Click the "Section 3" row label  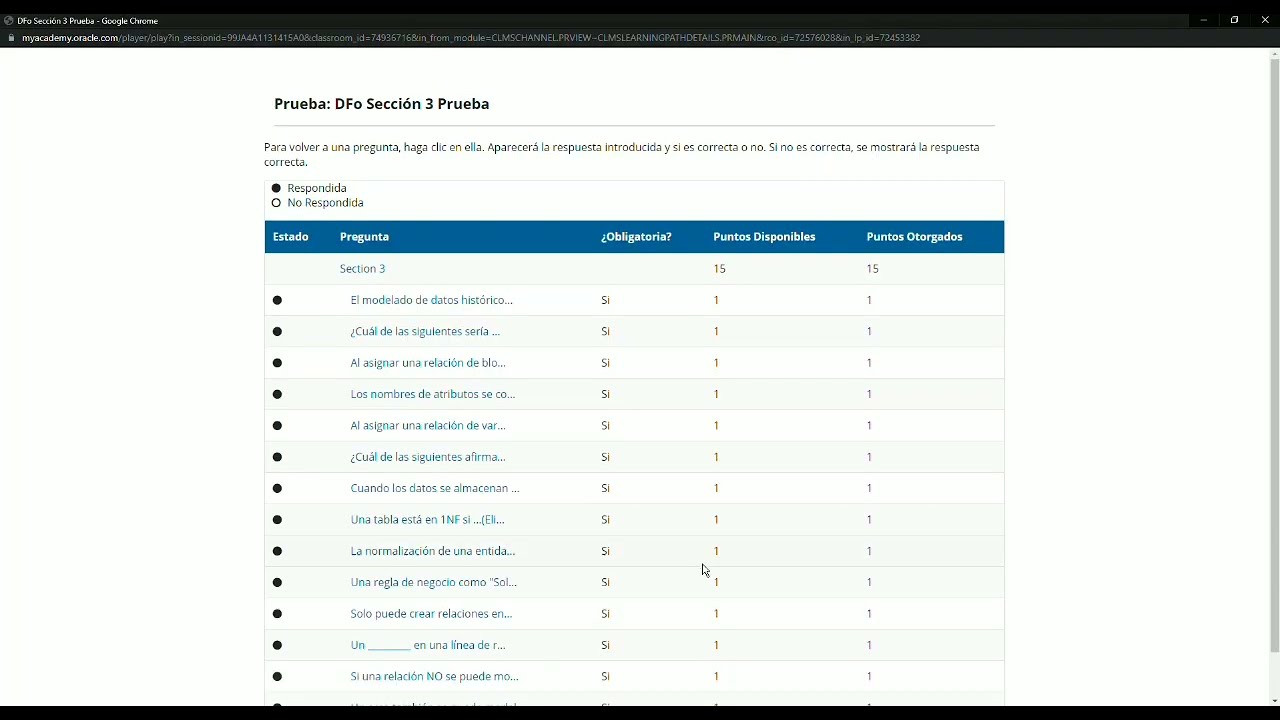[362, 269]
